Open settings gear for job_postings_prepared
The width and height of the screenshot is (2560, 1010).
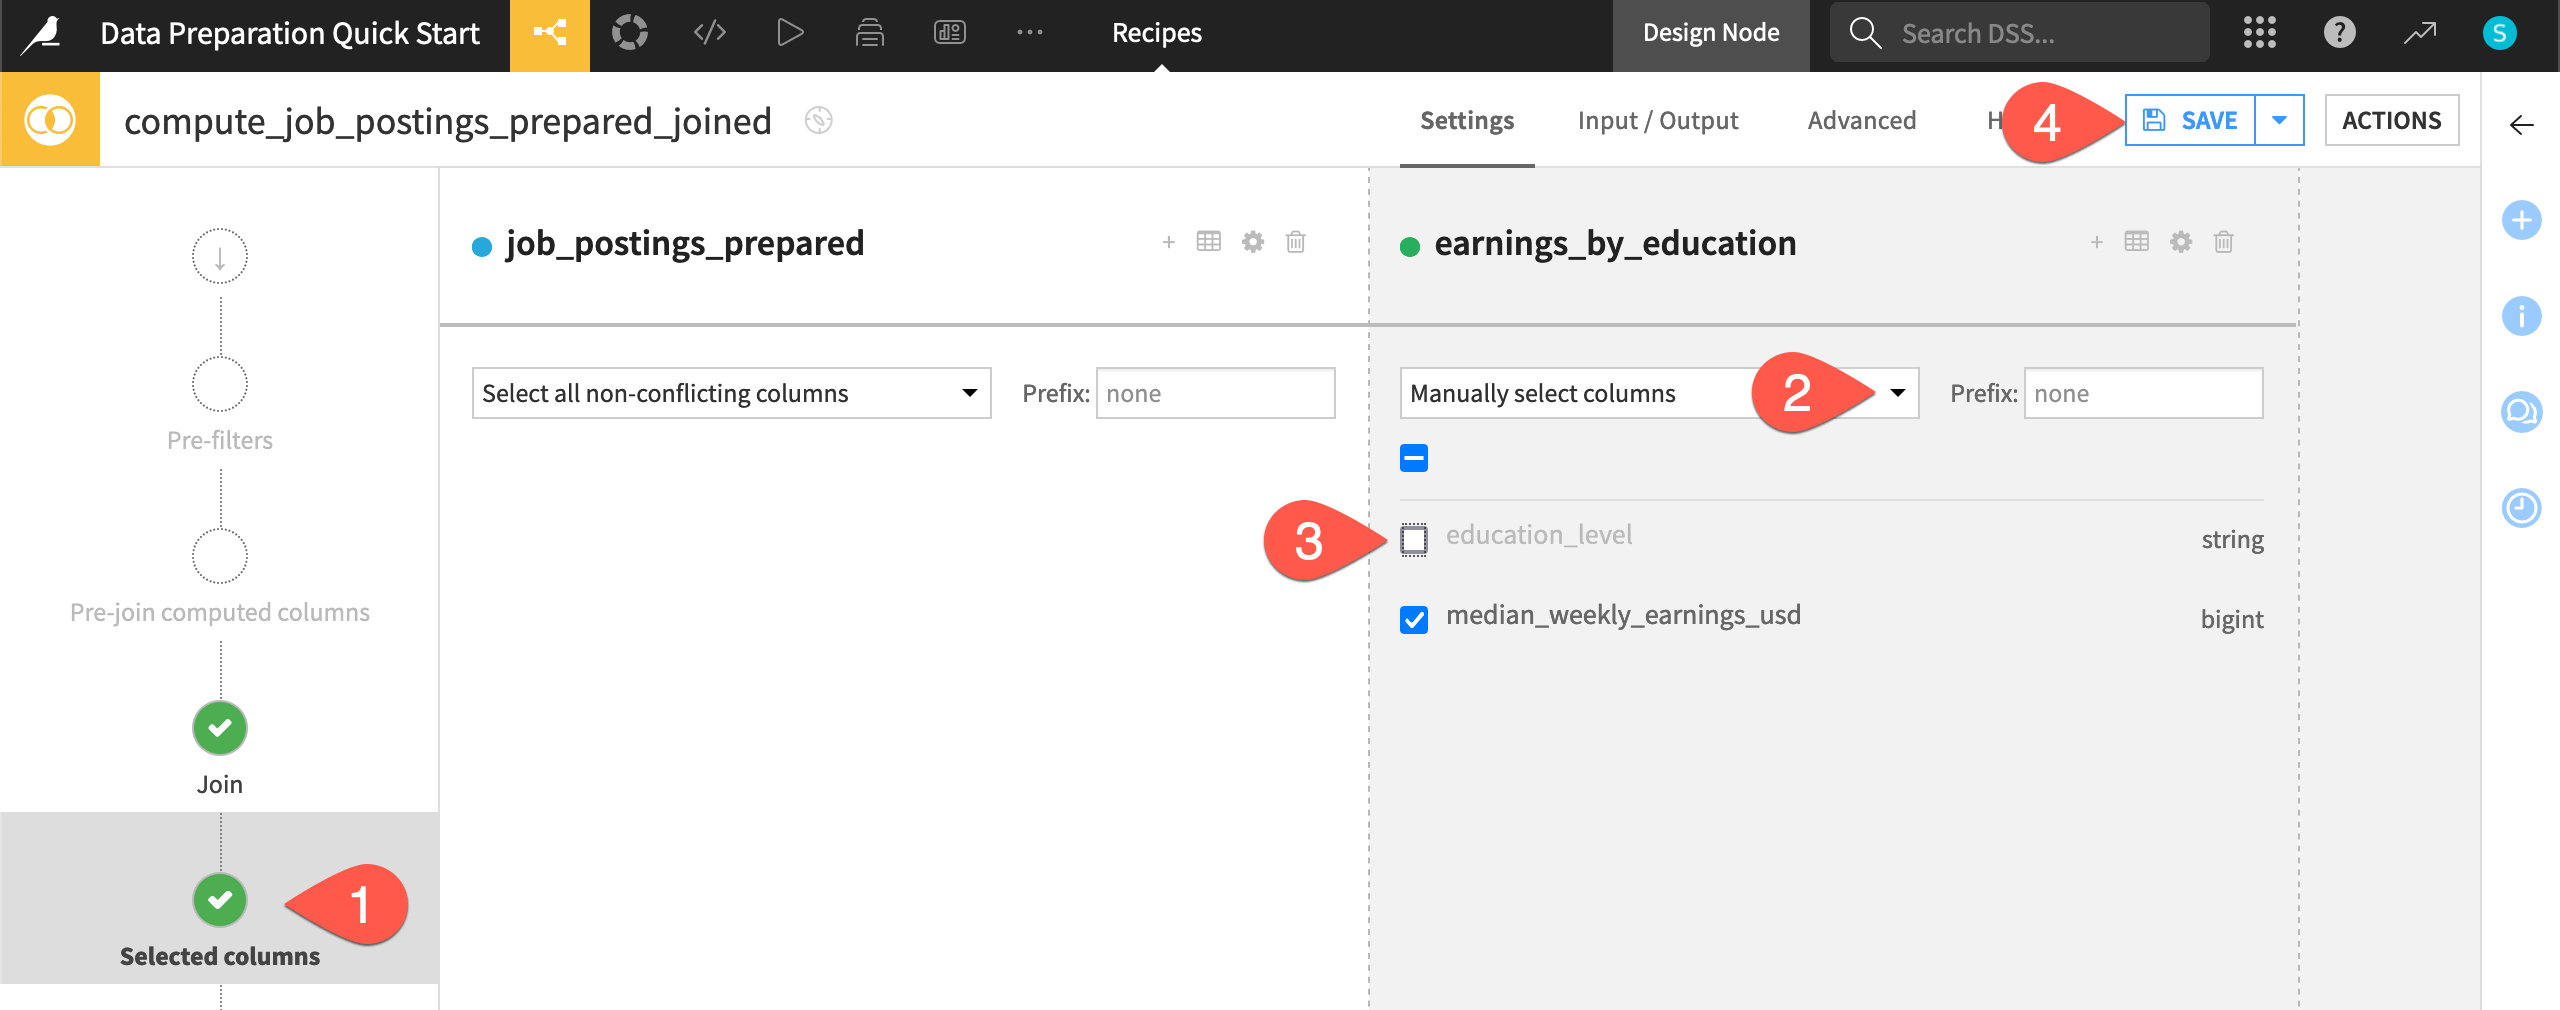coord(1252,241)
